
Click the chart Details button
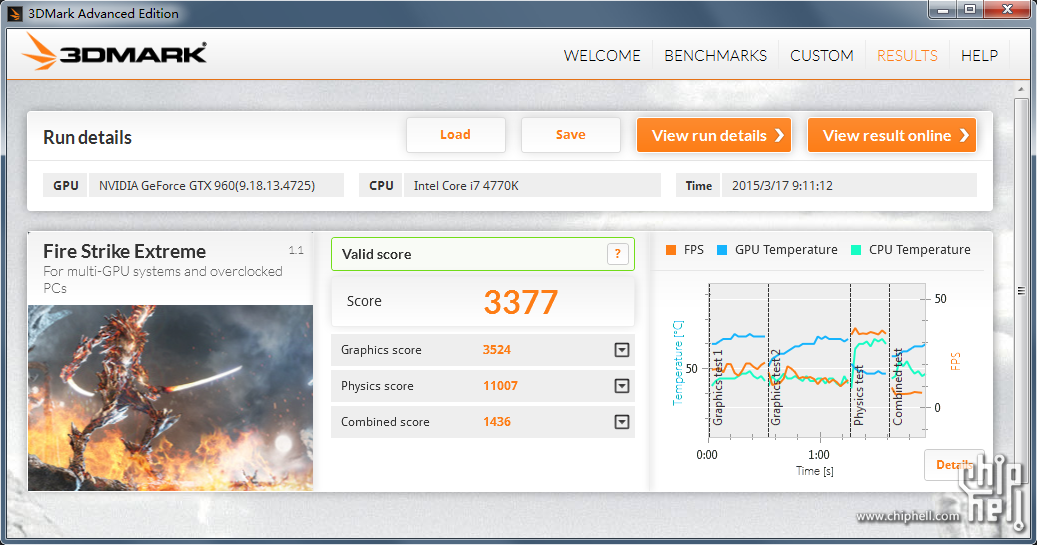(954, 465)
